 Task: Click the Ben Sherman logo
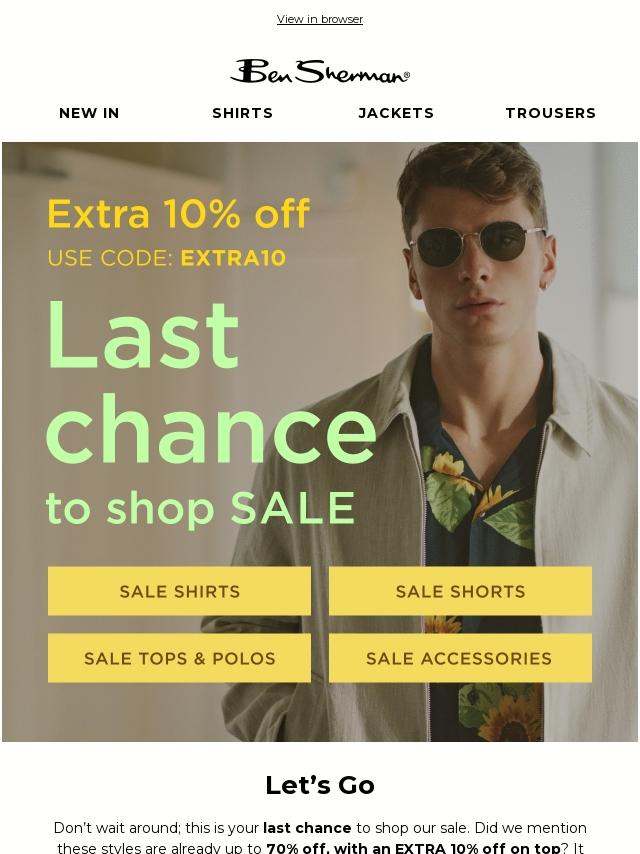[320, 72]
